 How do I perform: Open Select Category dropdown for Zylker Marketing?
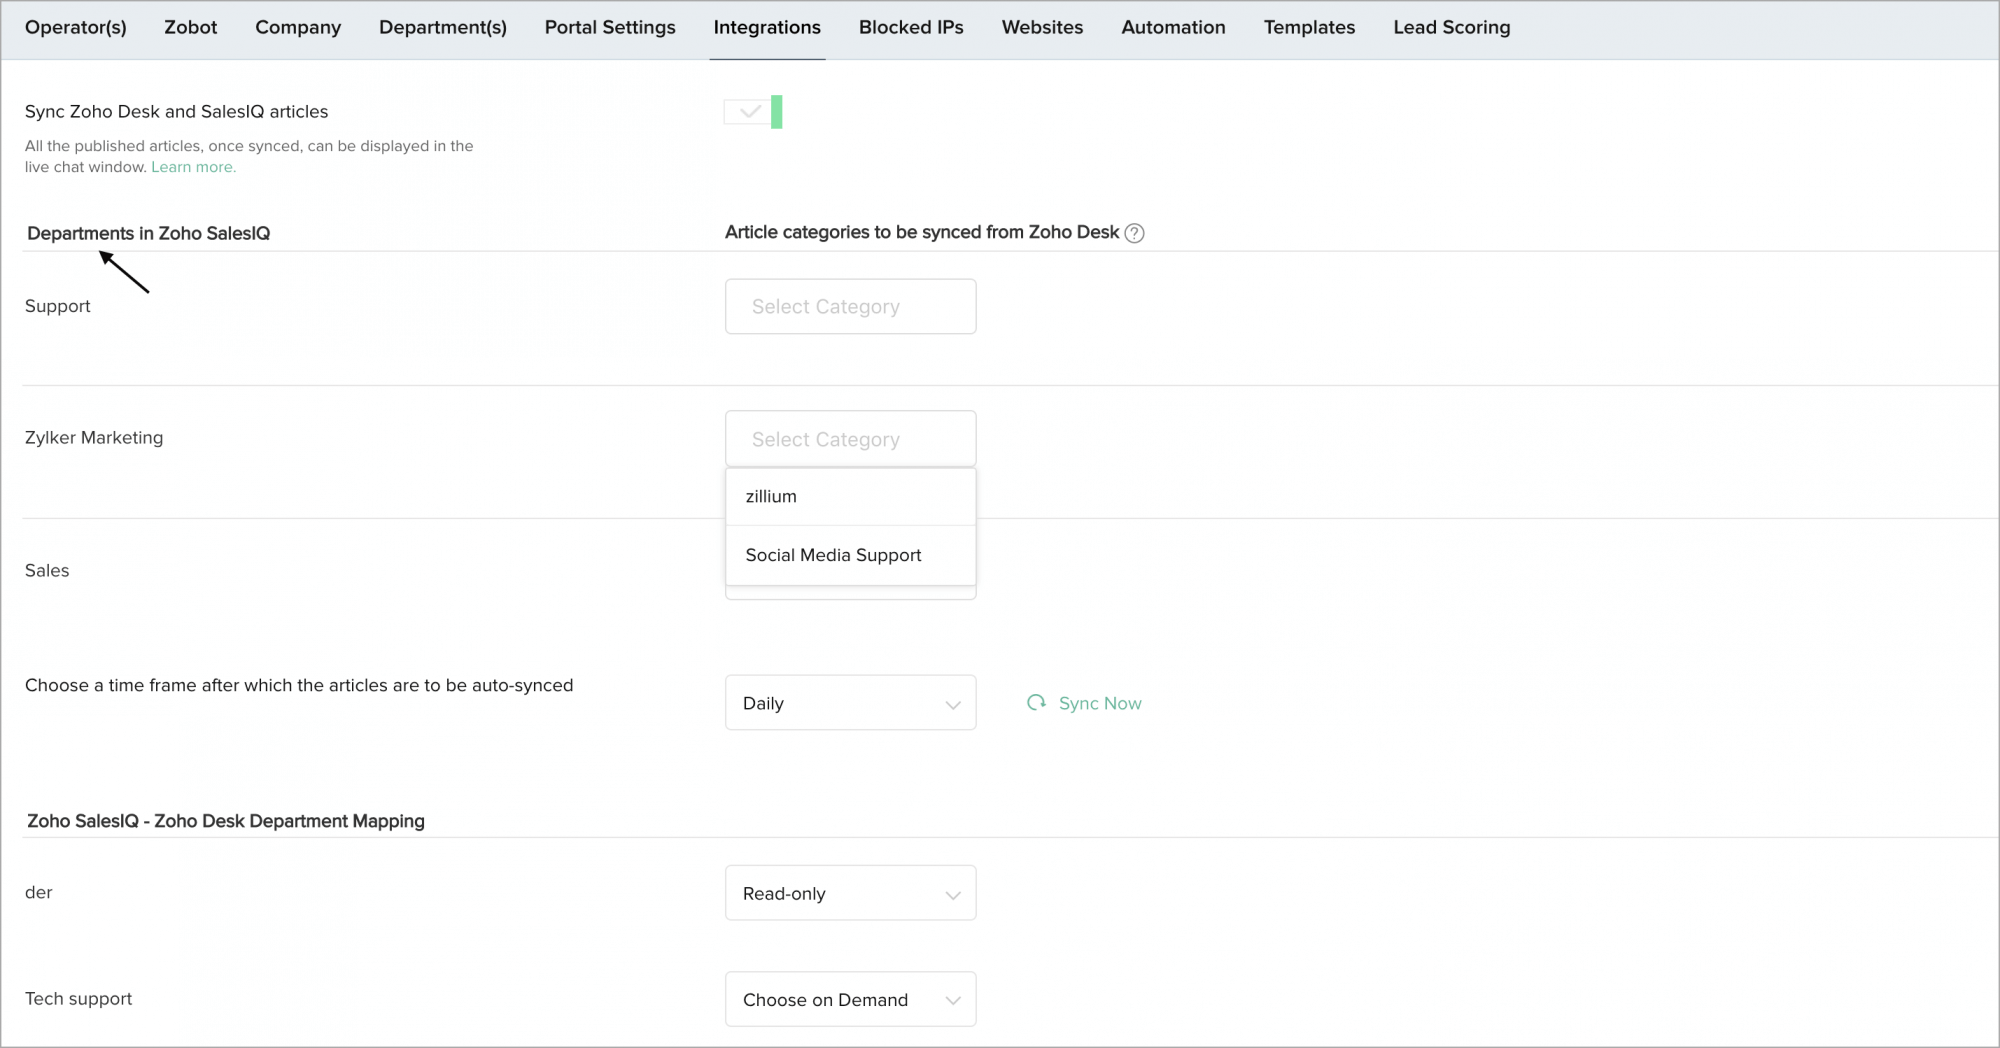click(x=850, y=439)
